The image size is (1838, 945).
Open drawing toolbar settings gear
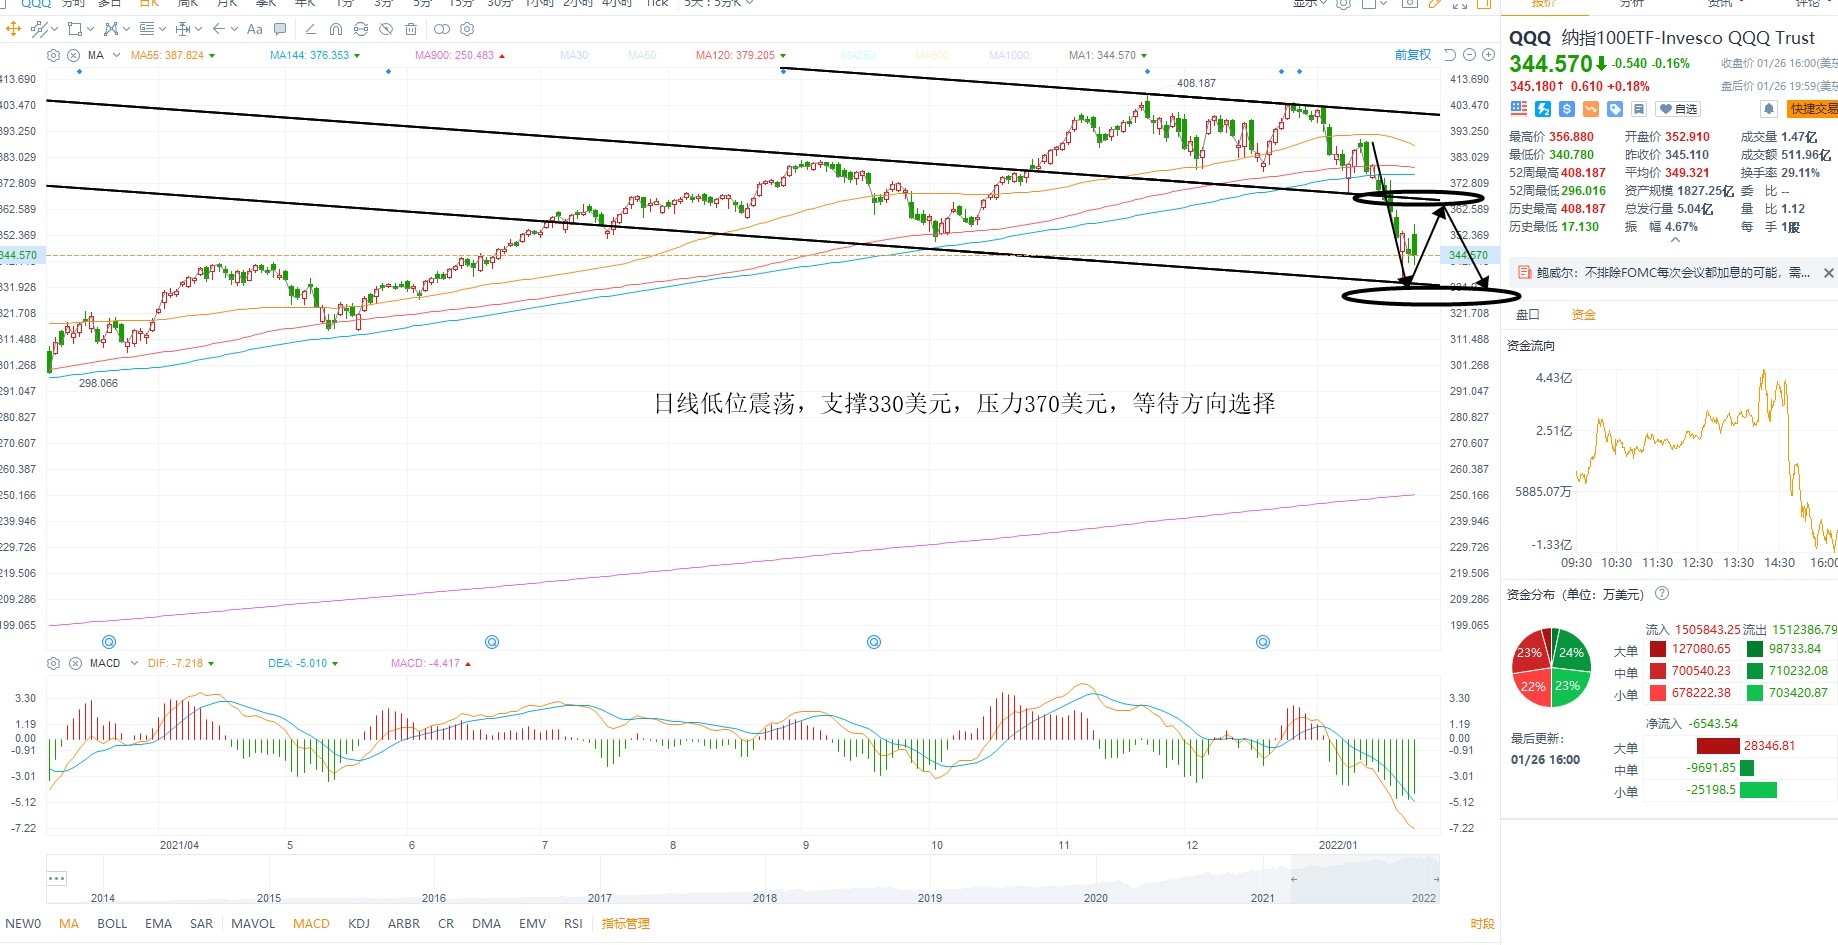(x=467, y=29)
